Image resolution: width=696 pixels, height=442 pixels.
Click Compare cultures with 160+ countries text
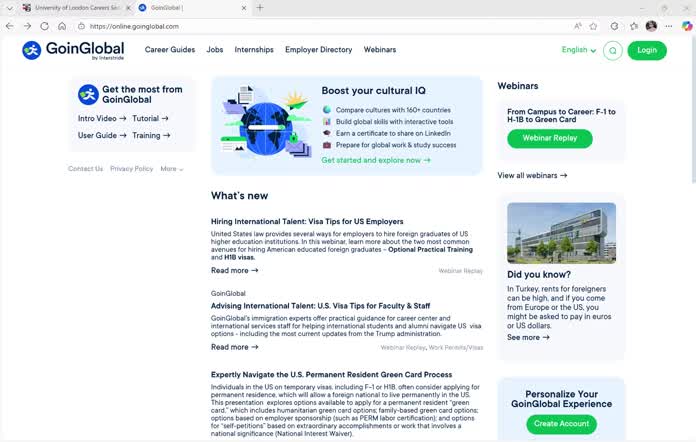pos(393,110)
